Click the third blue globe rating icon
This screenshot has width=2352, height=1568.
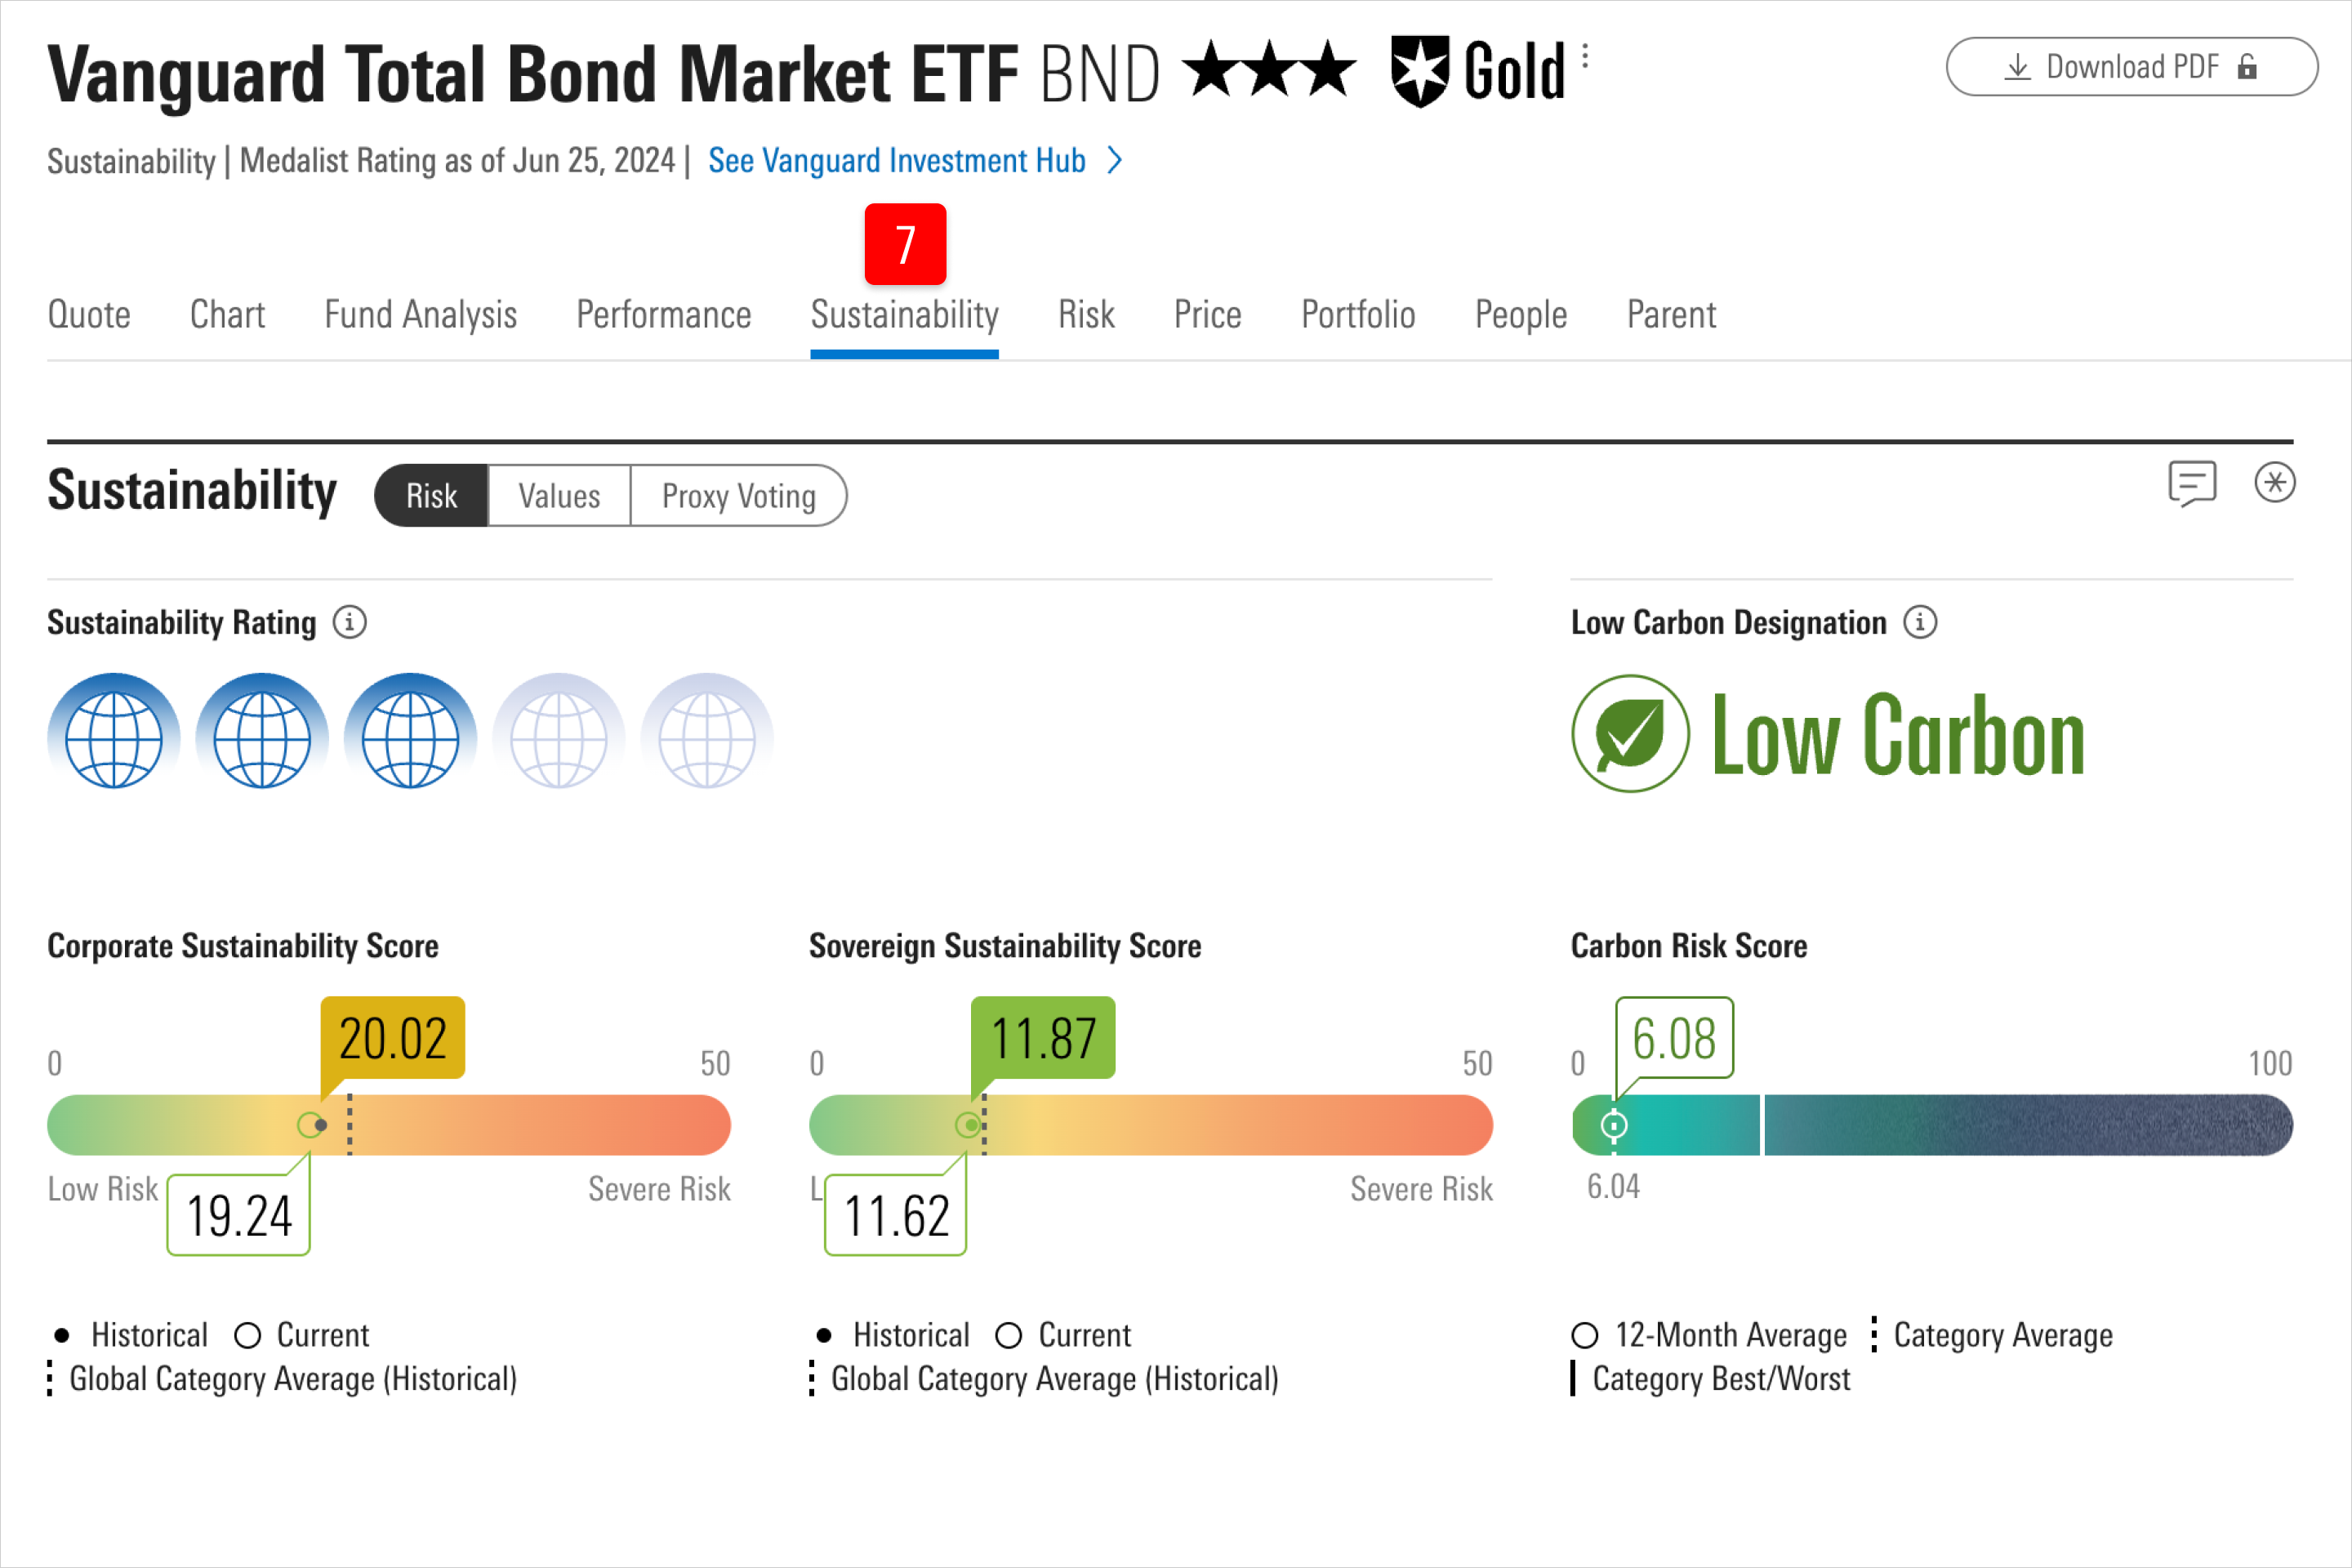point(410,732)
